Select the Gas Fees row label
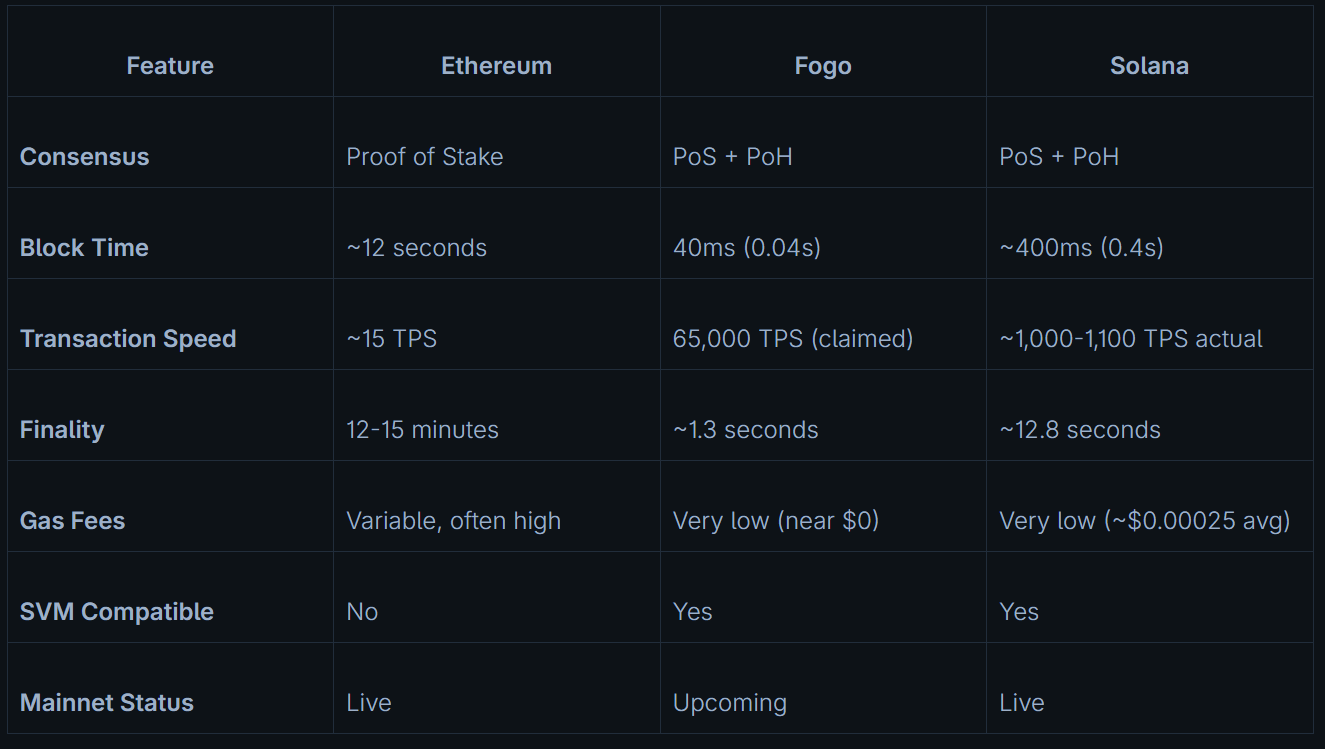This screenshot has height=749, width=1325. (x=73, y=521)
